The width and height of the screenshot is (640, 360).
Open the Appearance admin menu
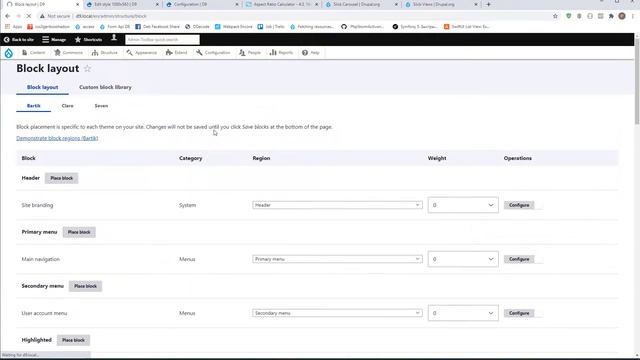[x=142, y=53]
